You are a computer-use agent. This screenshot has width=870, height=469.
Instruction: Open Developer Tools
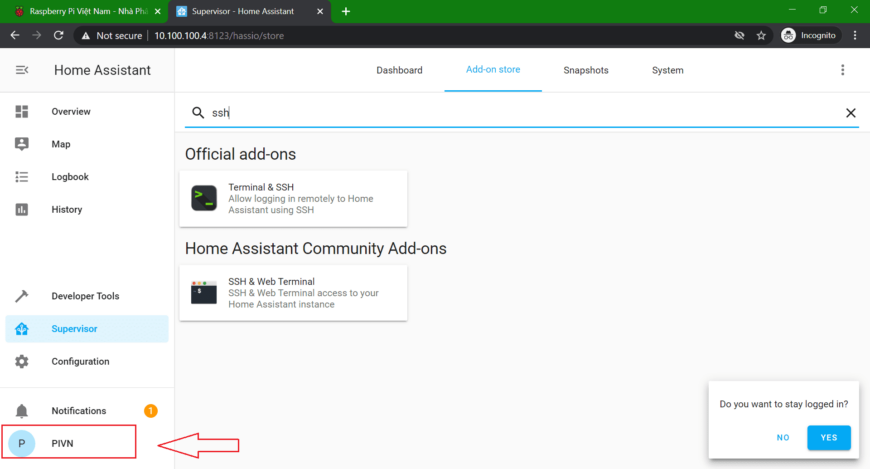(x=84, y=296)
